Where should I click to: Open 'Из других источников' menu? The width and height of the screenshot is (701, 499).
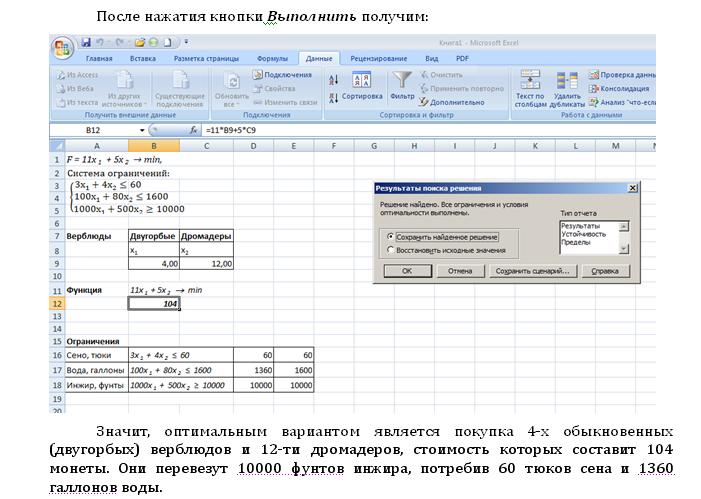pyautogui.click(x=124, y=89)
